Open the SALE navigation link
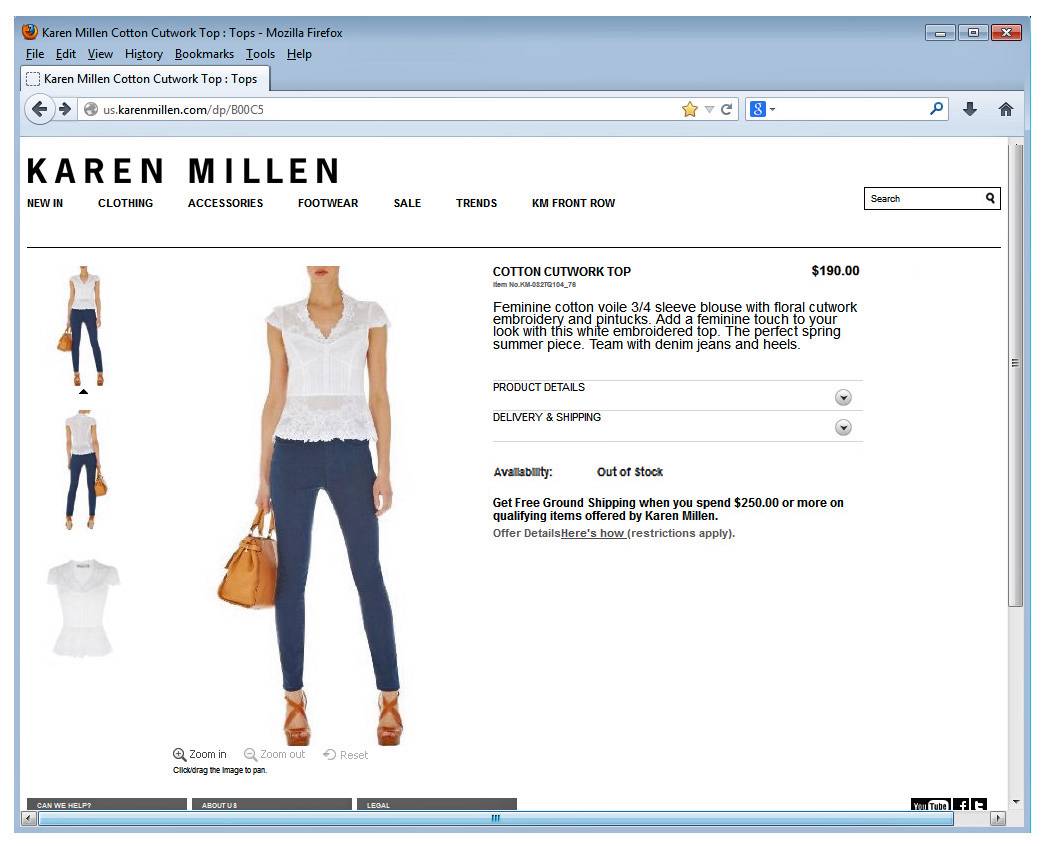Image resolution: width=1043 pixels, height=846 pixels. (407, 203)
